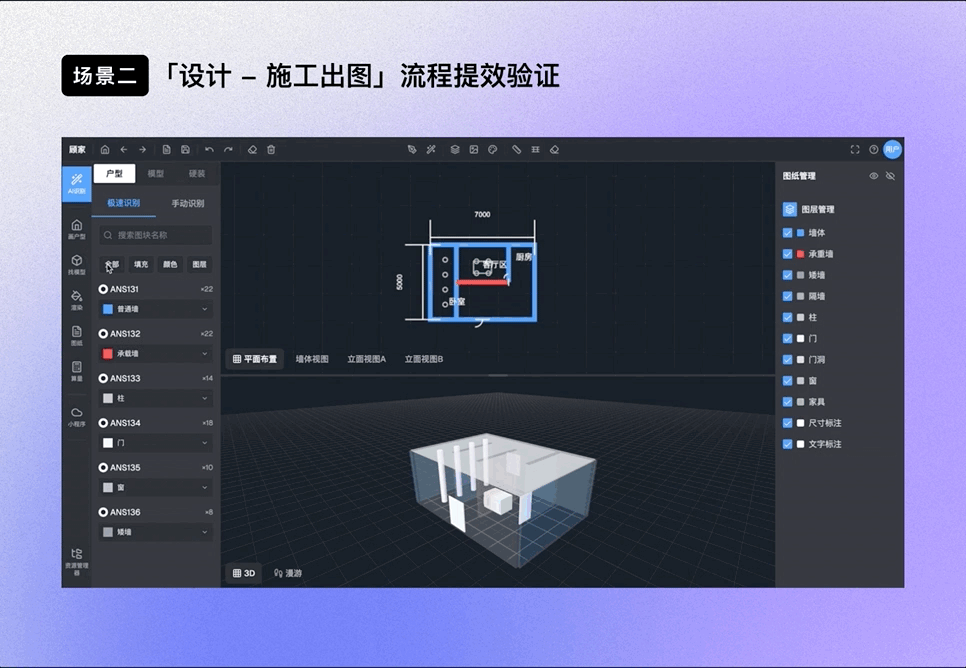Open 资源管理器 at sidebar bottom

coord(77,561)
